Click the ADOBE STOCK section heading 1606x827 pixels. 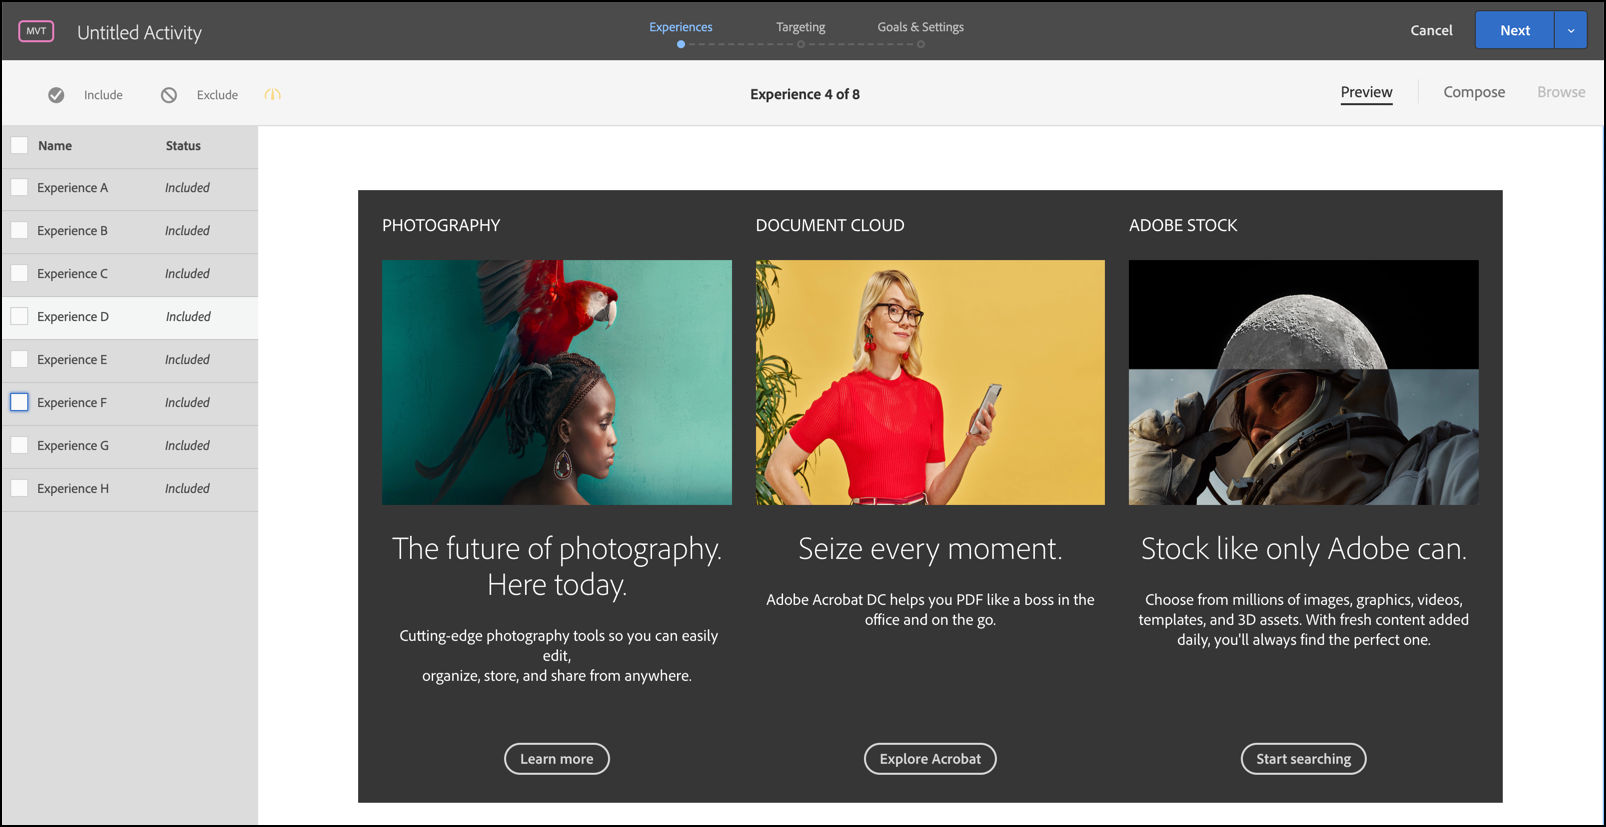coord(1183,225)
